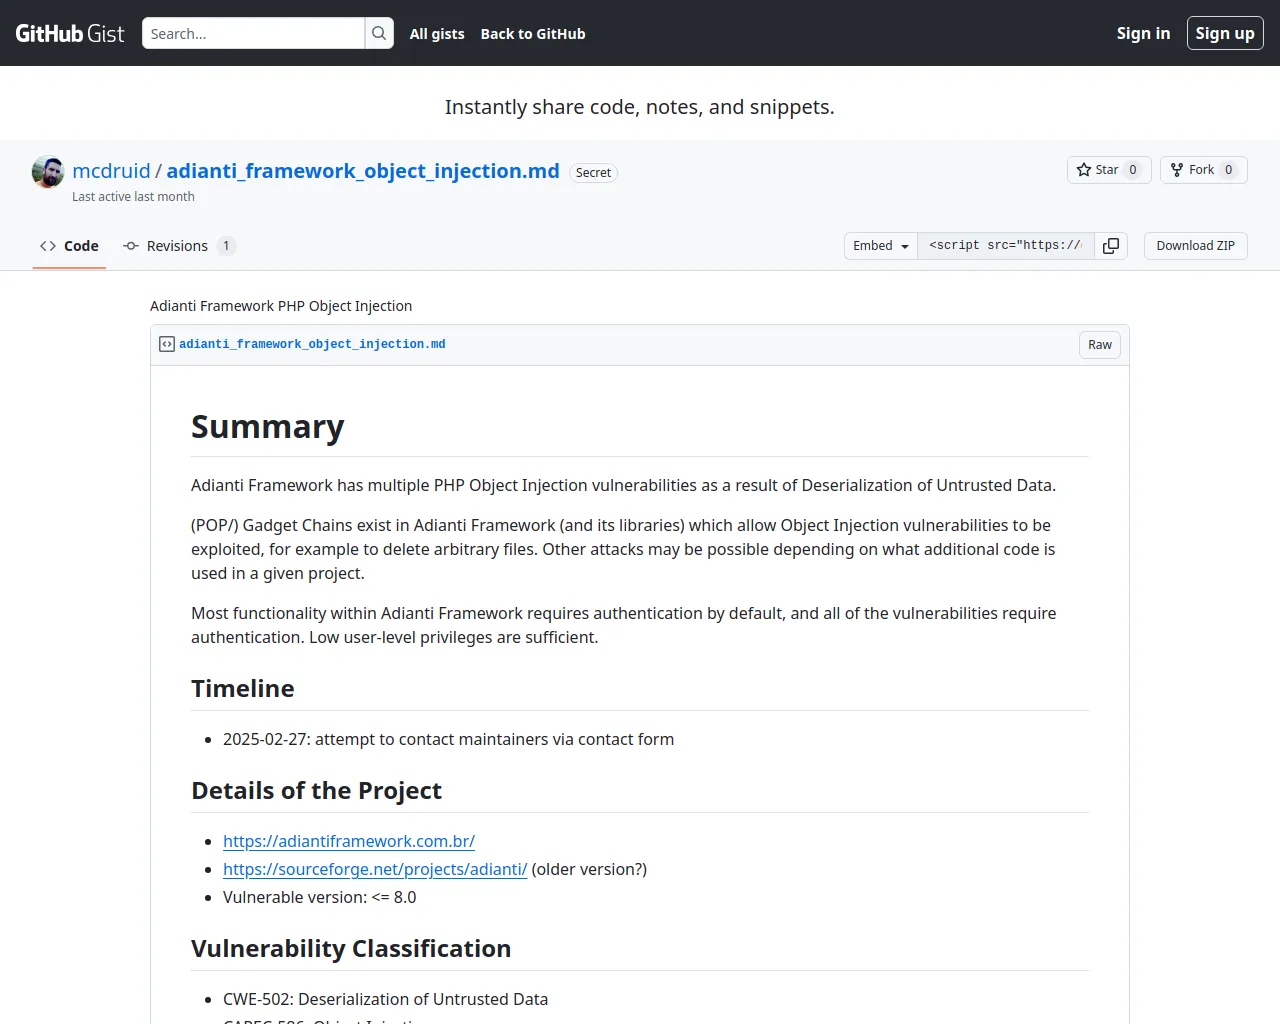Click the 2025-02-27 timeline entry

448,739
